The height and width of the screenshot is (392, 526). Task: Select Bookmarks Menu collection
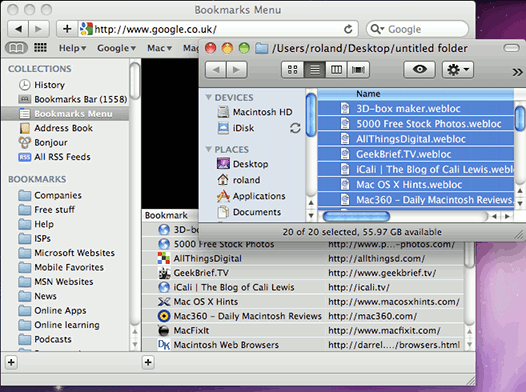65,114
